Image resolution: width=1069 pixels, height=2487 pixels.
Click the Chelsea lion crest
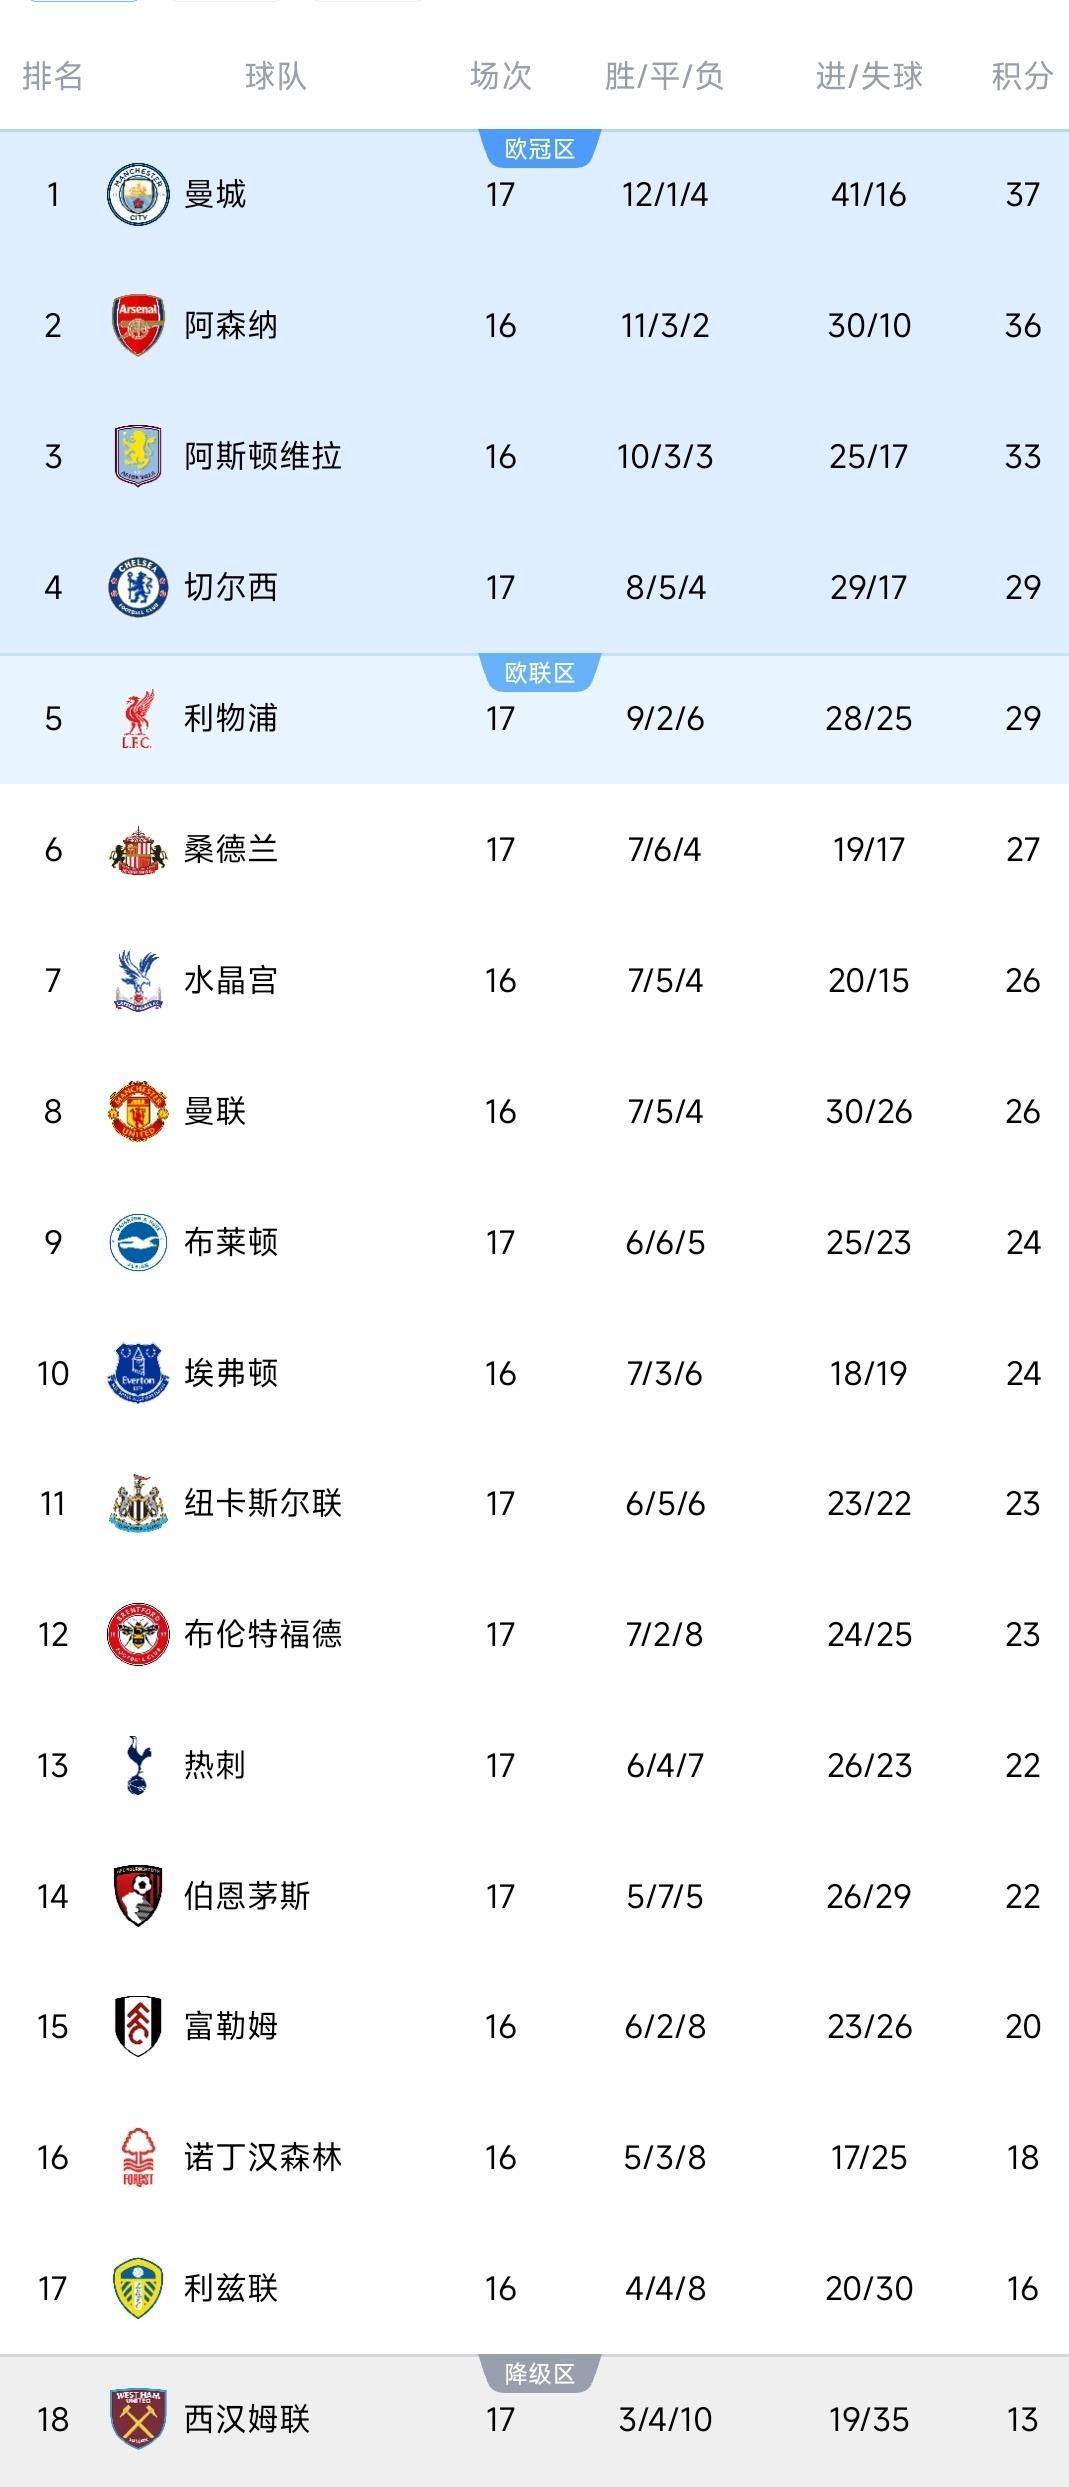coord(139,588)
